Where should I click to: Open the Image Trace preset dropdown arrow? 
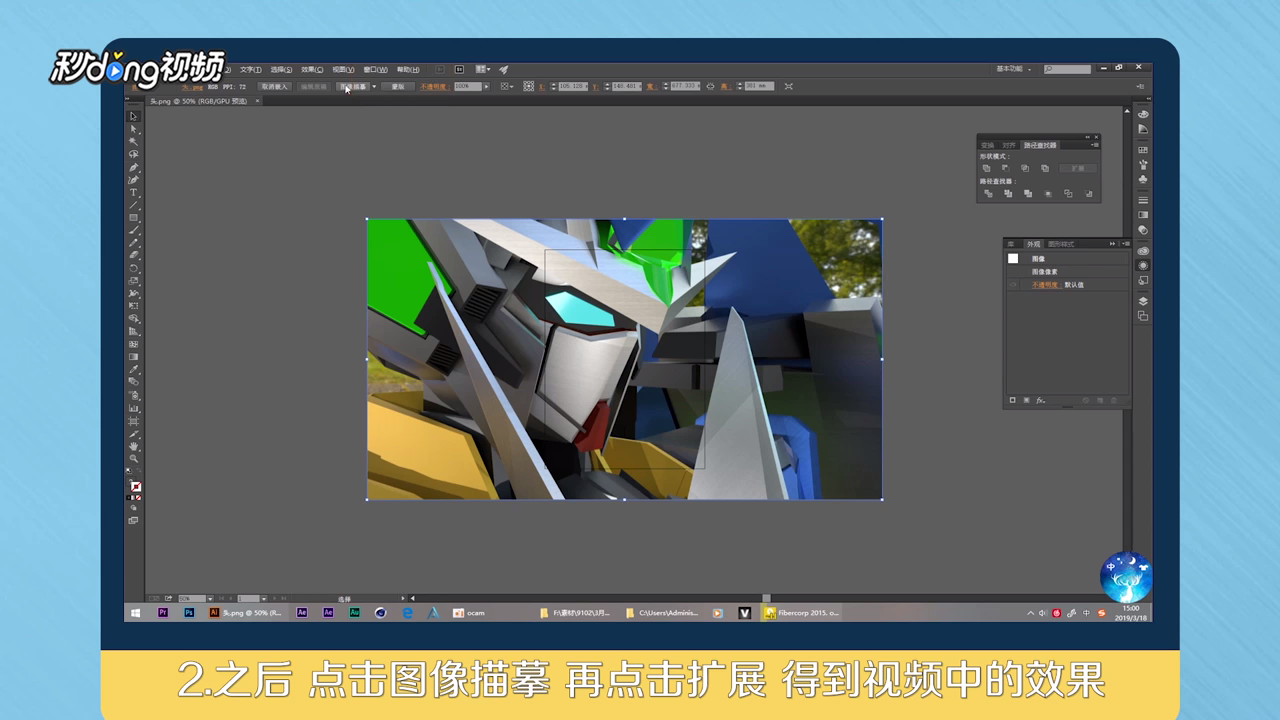coord(374,87)
